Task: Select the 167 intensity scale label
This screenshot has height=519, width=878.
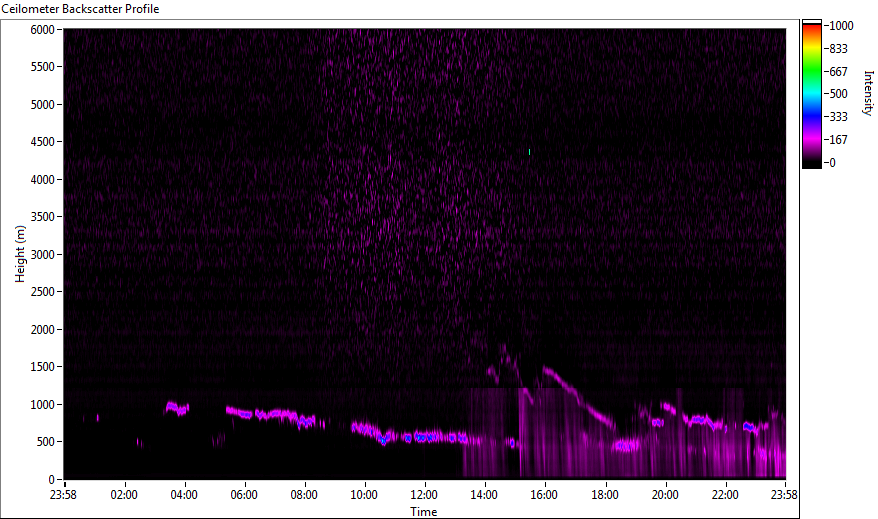Action: point(838,140)
